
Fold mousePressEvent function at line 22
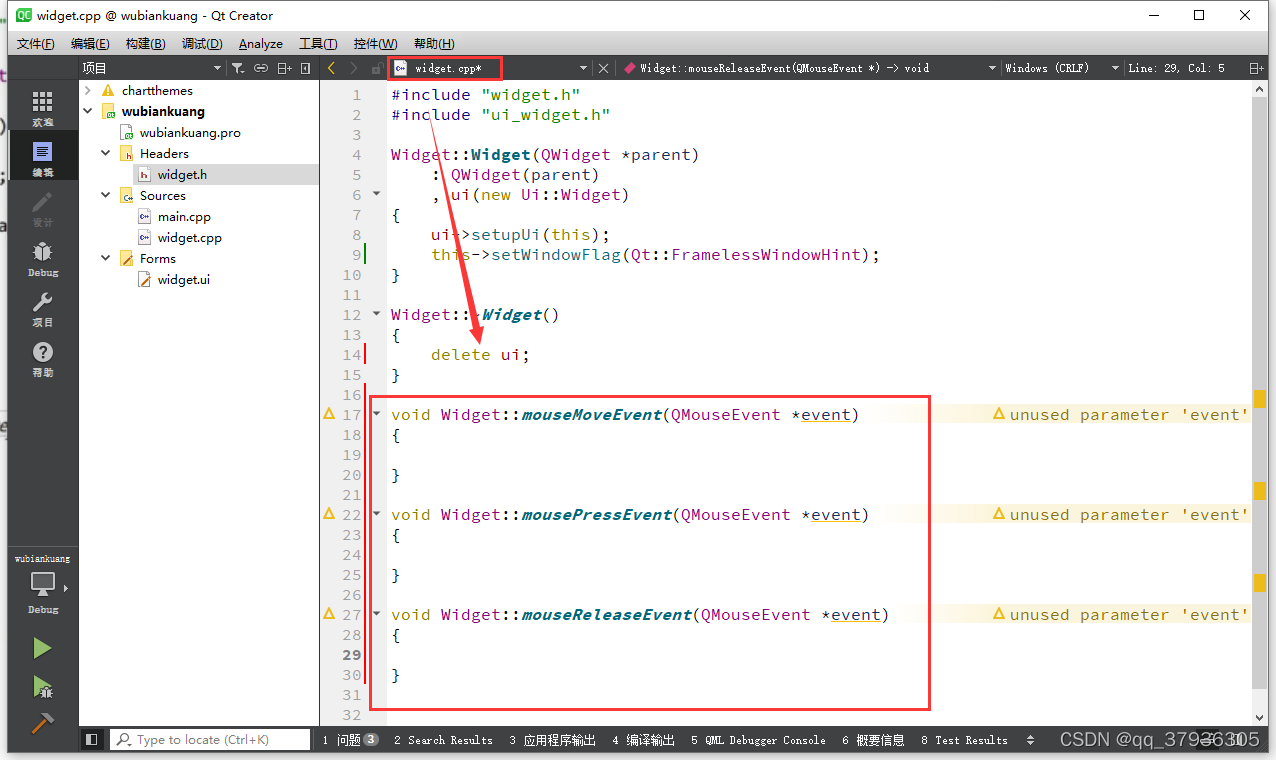pyautogui.click(x=377, y=513)
